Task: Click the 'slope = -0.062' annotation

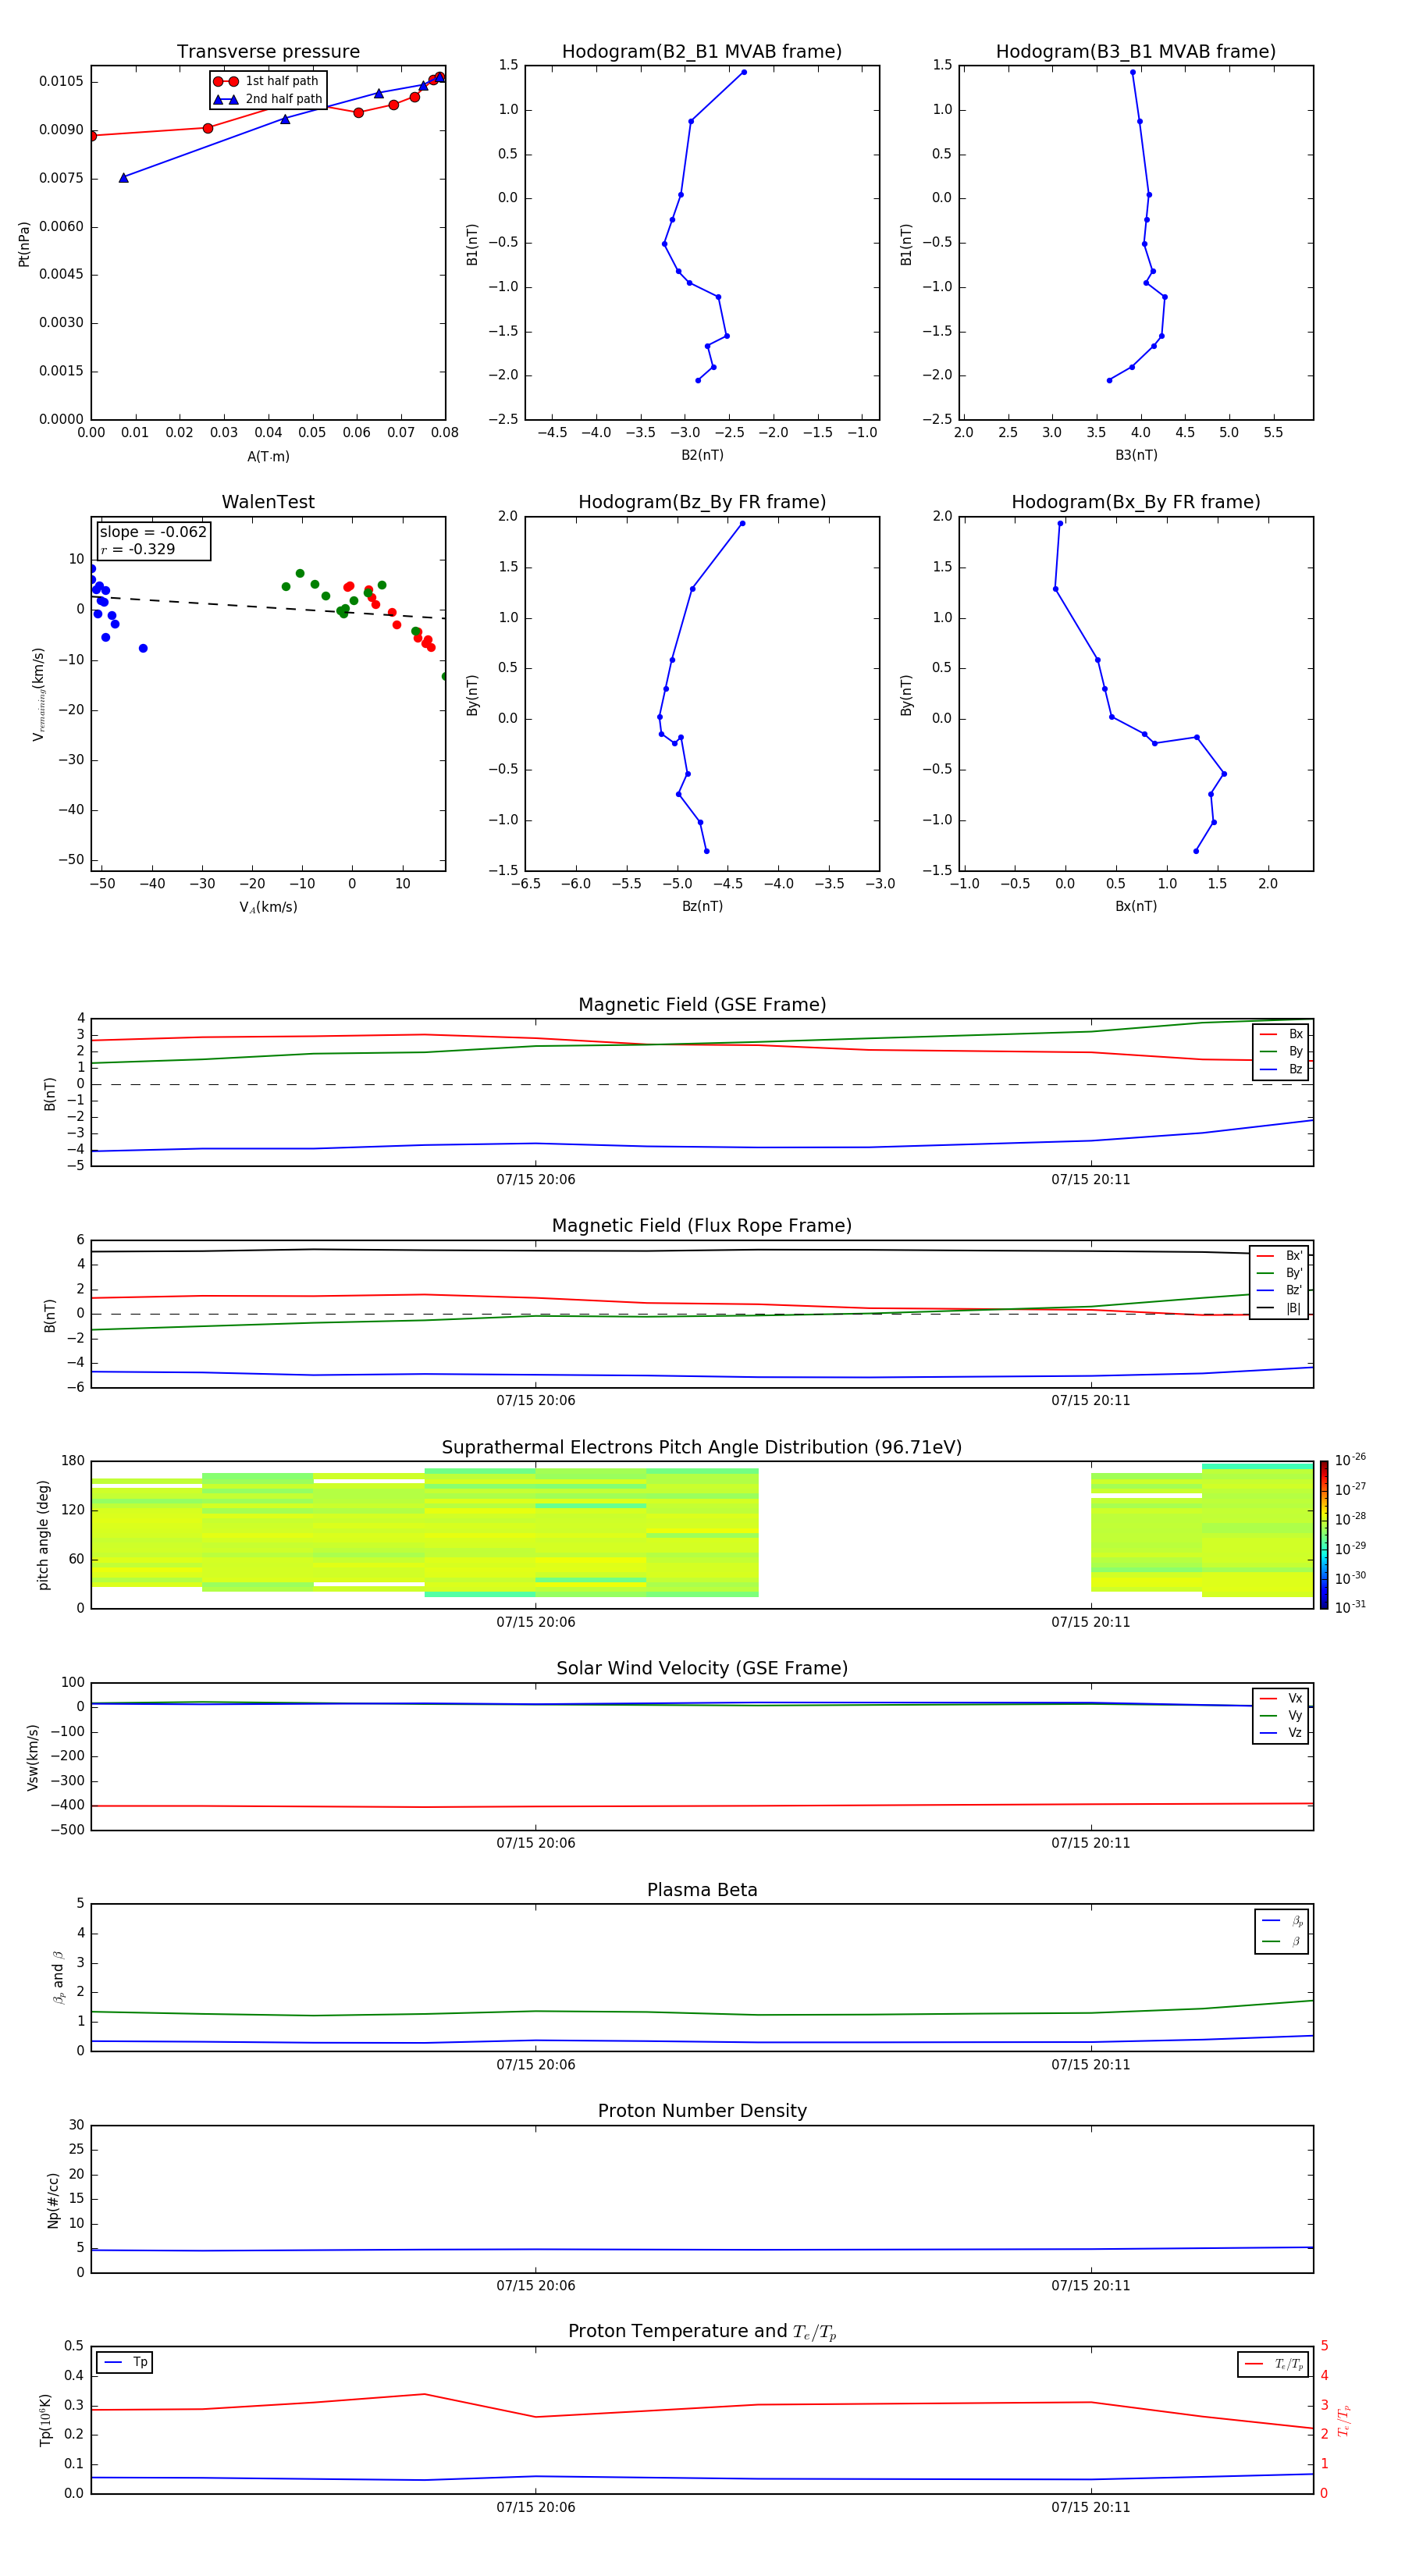Action: point(153,532)
